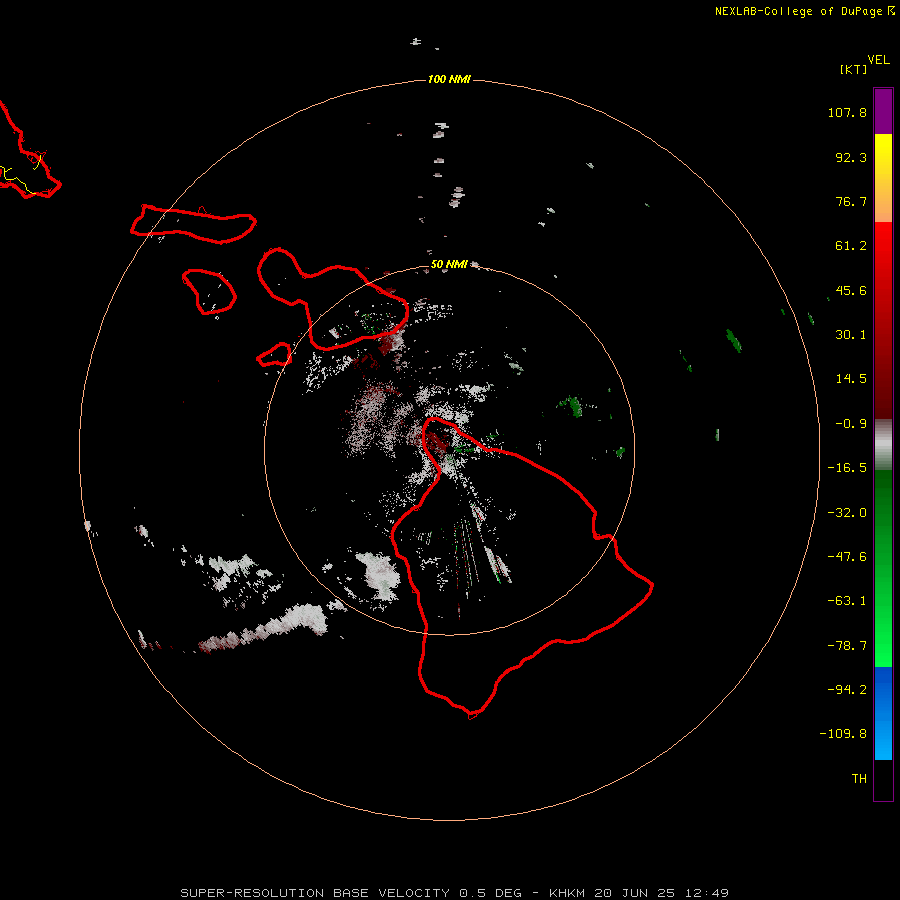Select the -63.1 legend value
Image resolution: width=900 pixels, height=900 pixels.
[x=847, y=601]
